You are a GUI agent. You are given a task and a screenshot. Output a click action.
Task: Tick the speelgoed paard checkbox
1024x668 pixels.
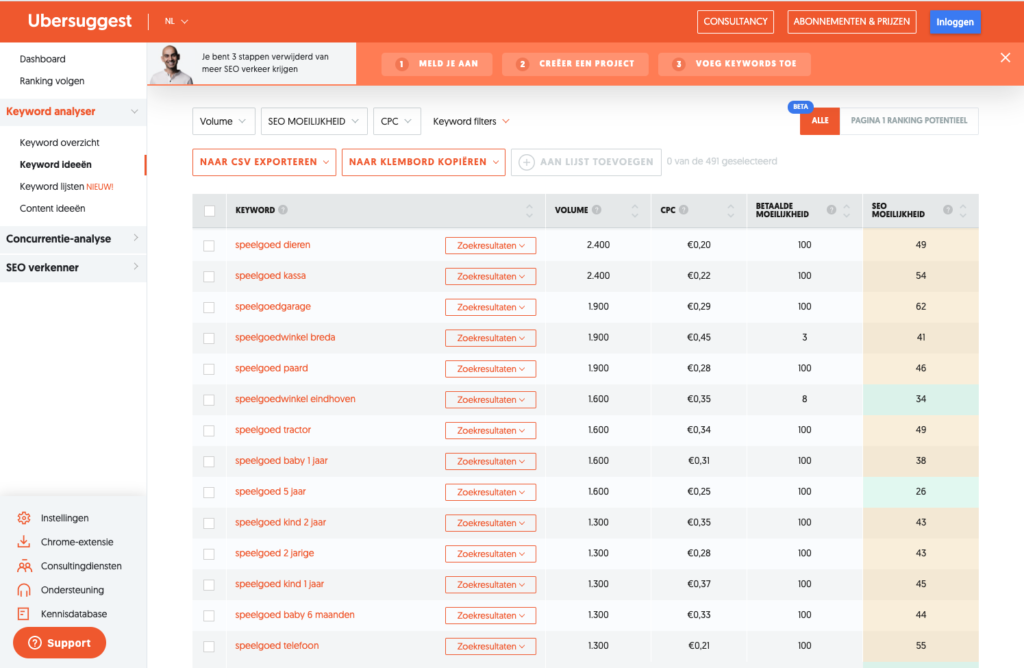tap(209, 369)
